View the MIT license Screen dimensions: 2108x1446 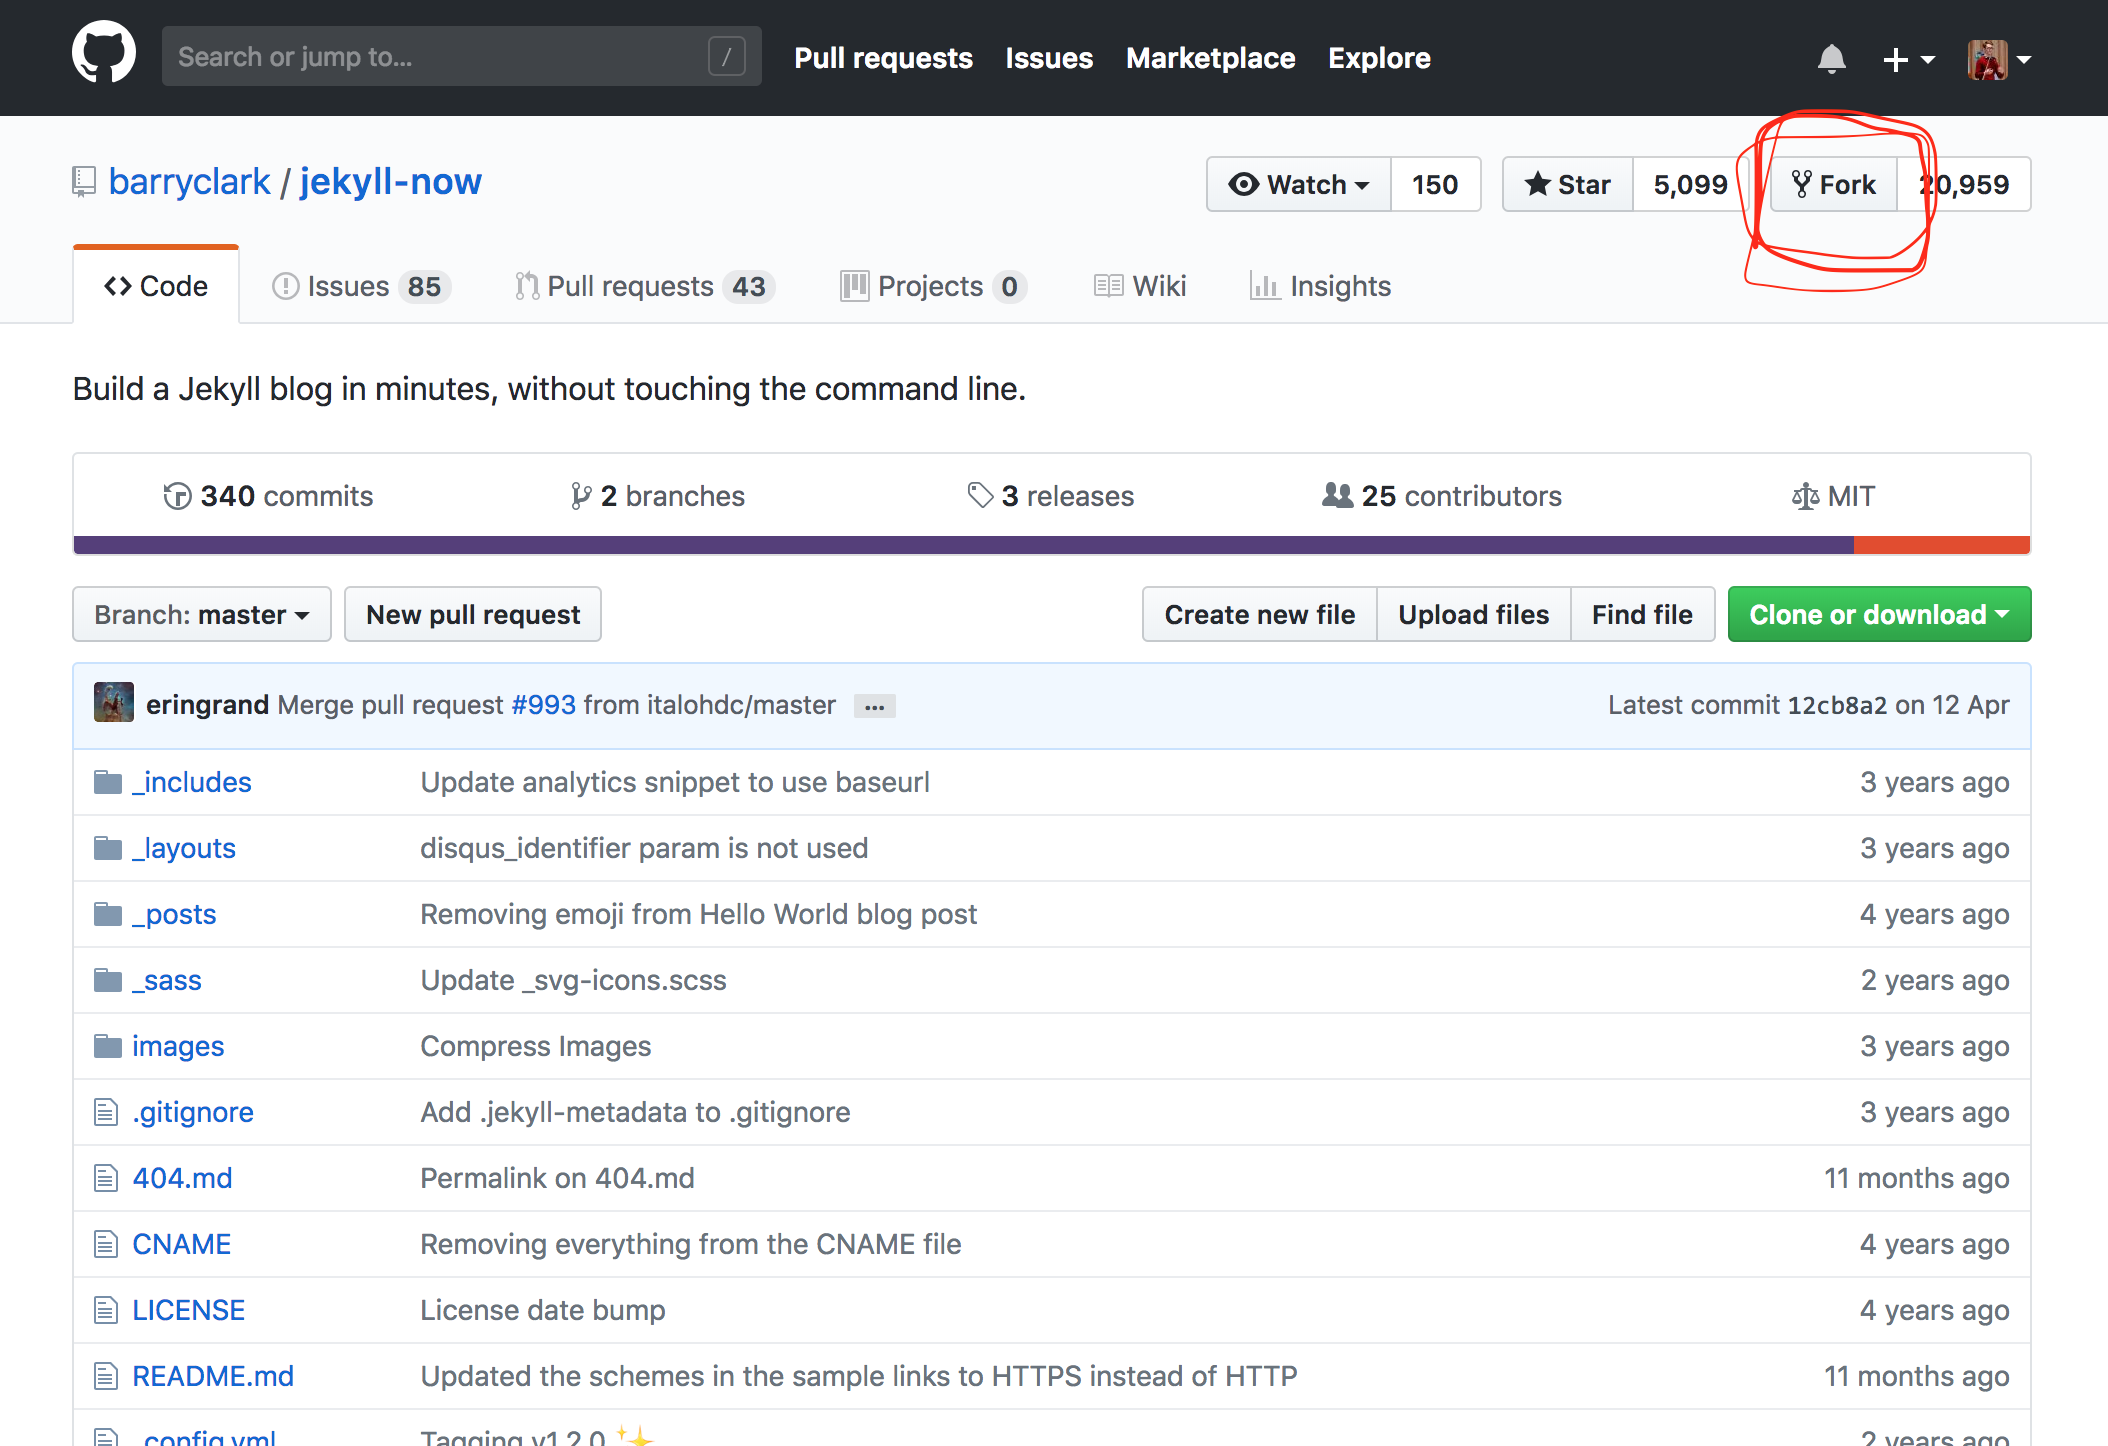pos(1833,496)
